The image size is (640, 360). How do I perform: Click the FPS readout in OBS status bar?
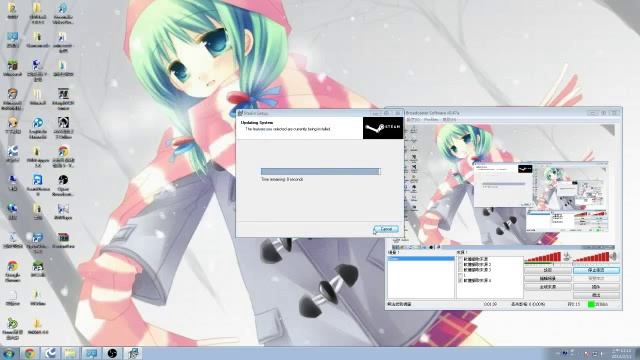[x=574, y=304]
